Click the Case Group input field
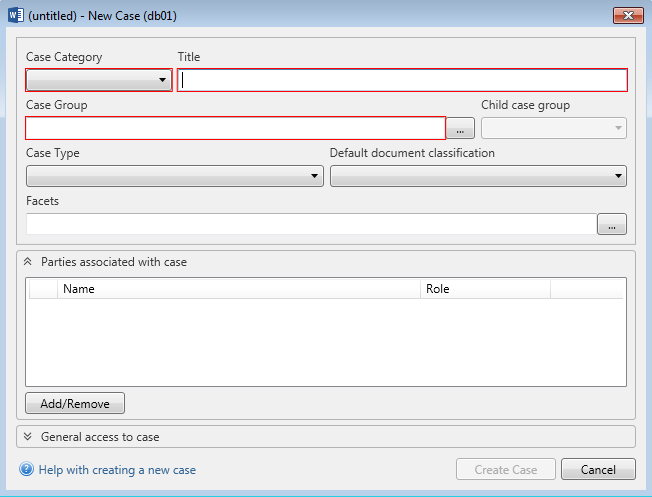This screenshot has height=497, width=652. 235,128
